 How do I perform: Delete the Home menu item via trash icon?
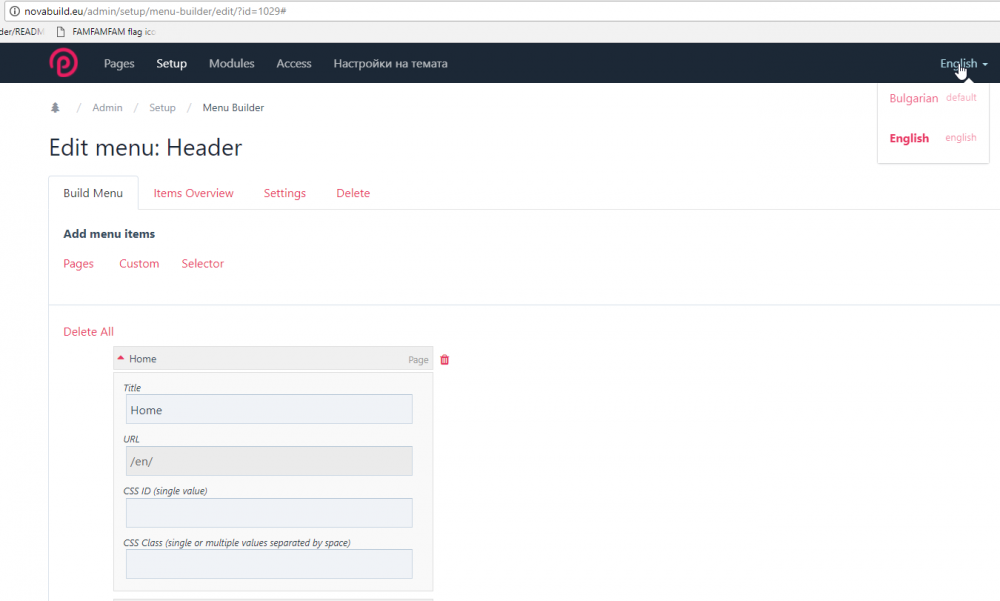(x=444, y=359)
